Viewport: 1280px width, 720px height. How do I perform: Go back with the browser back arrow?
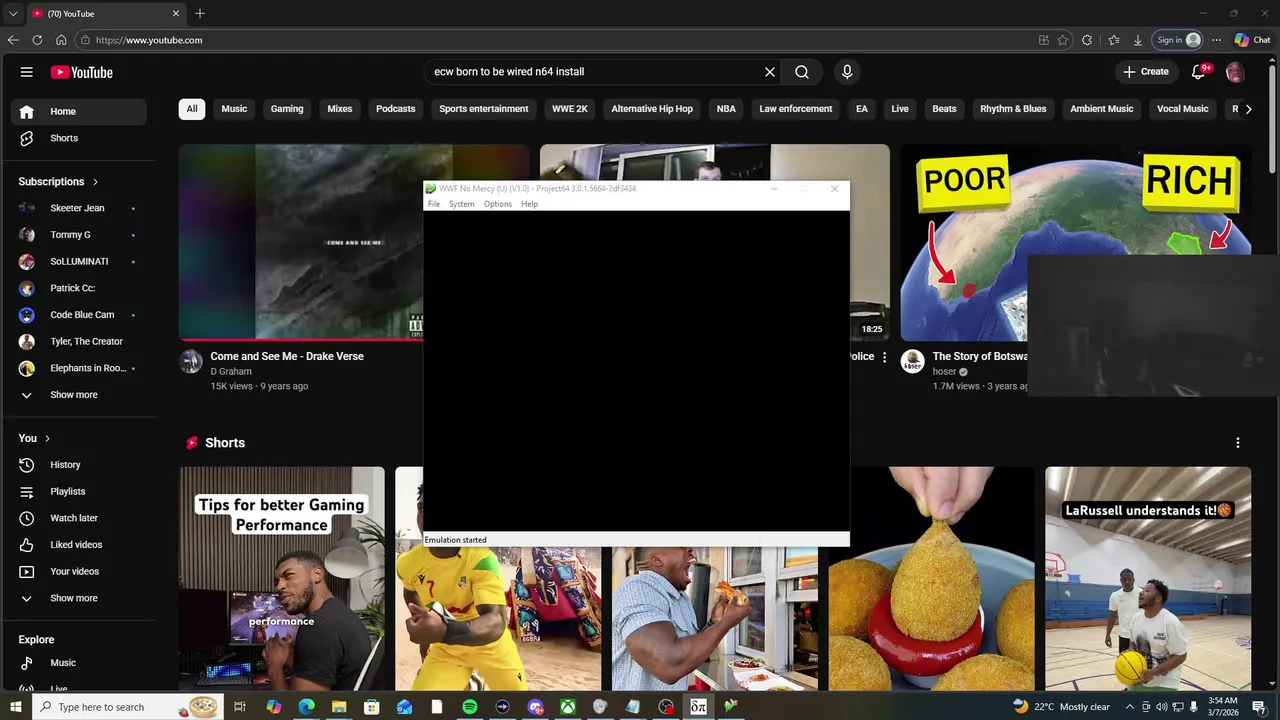(x=13, y=40)
